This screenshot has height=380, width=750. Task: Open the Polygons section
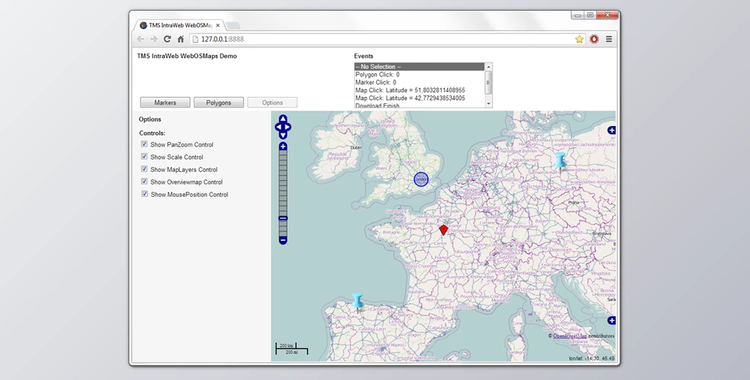(219, 102)
